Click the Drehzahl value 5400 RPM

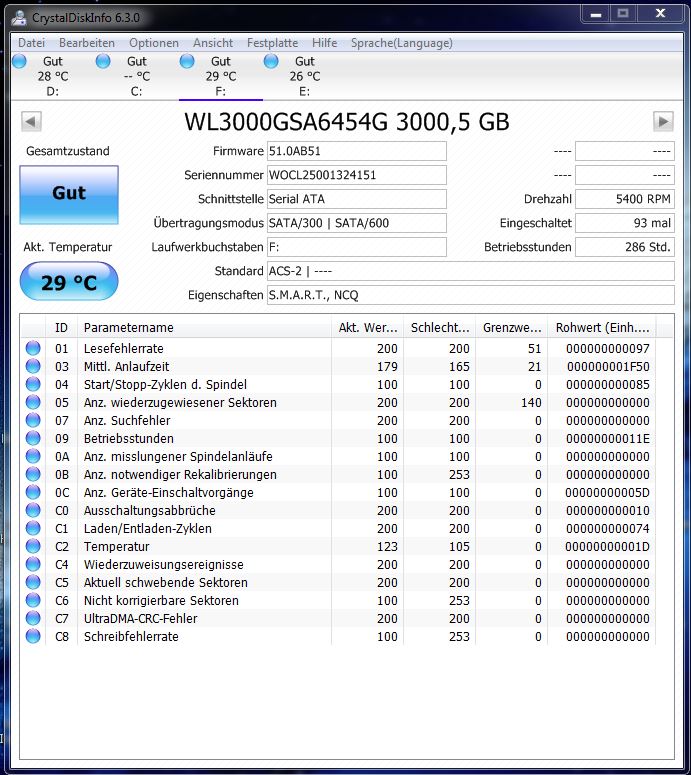[625, 199]
